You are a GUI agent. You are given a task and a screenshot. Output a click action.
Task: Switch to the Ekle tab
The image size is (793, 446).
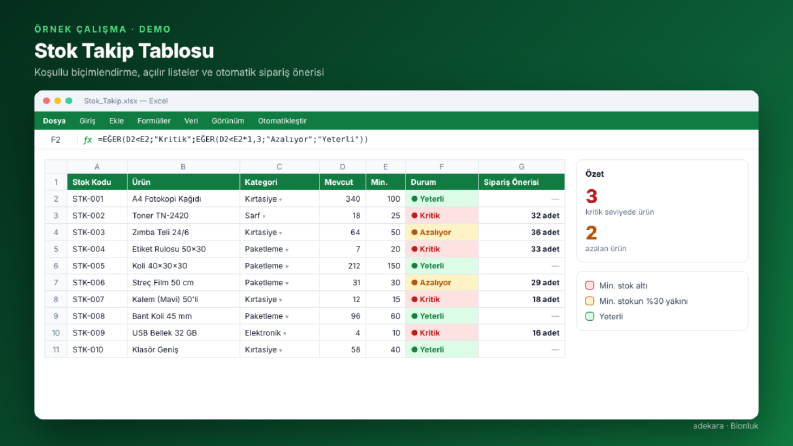point(116,121)
